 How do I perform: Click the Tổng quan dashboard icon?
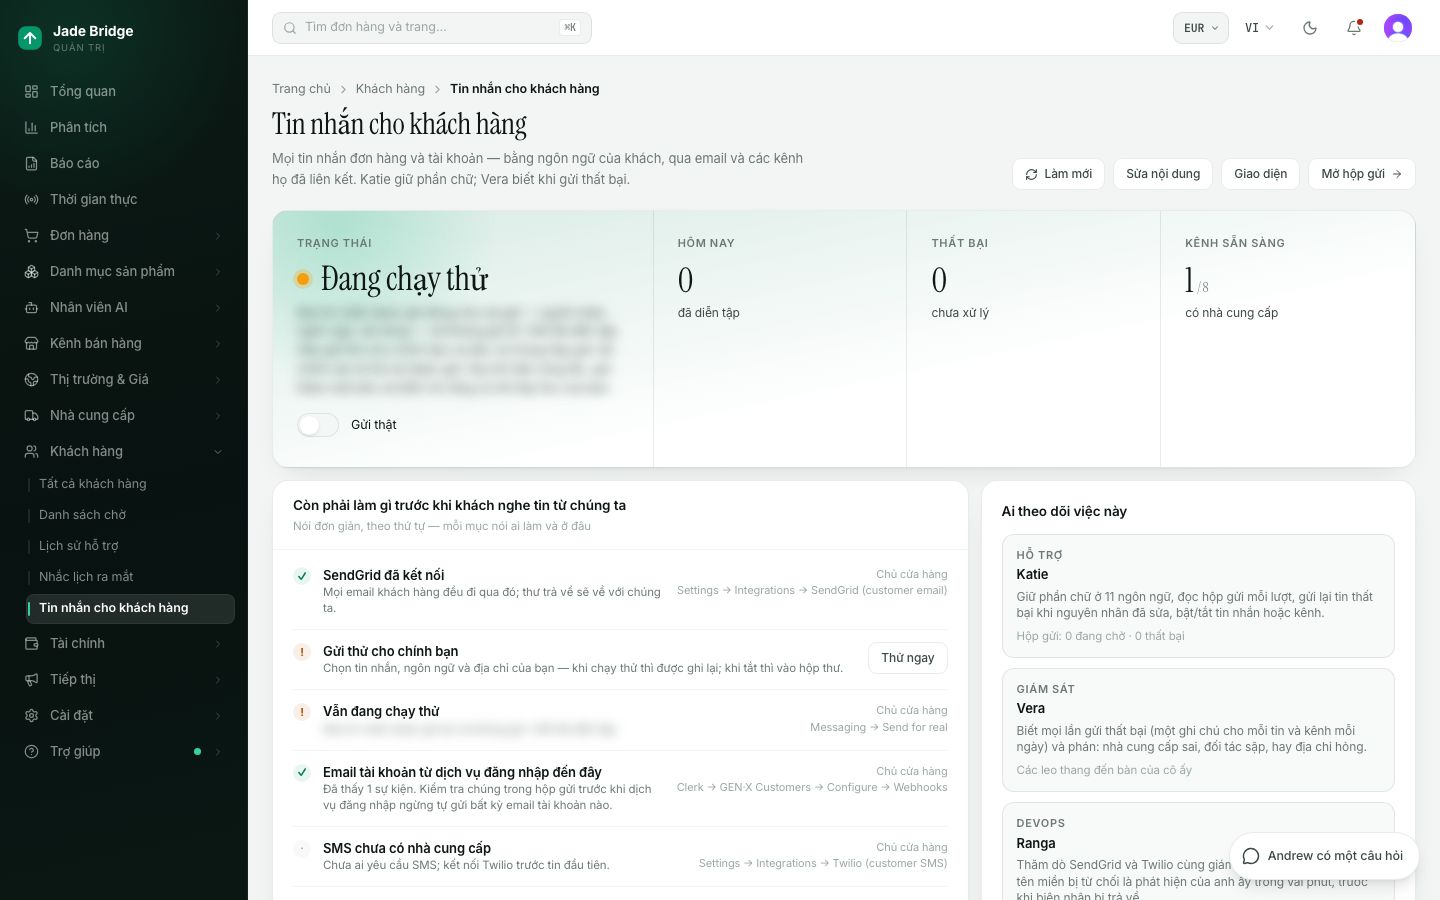(x=31, y=91)
